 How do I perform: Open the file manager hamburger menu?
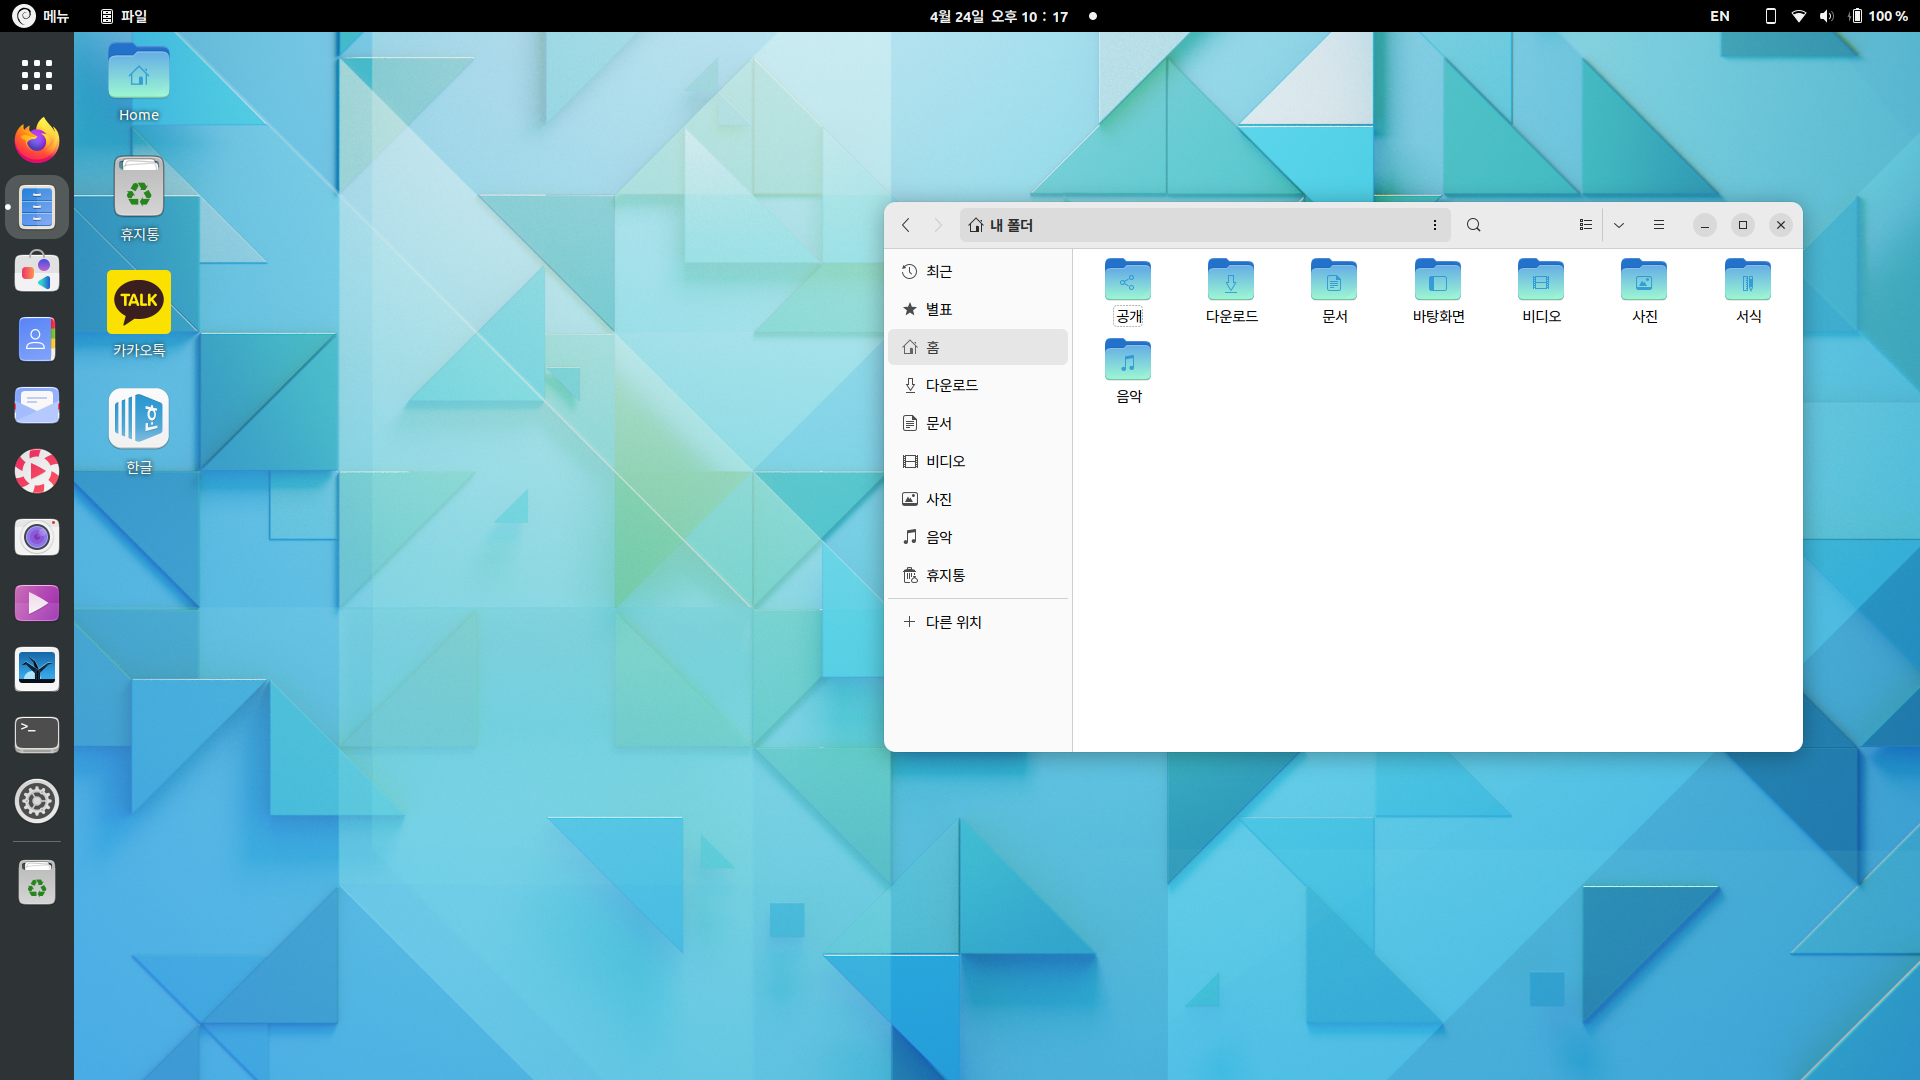pyautogui.click(x=1659, y=225)
